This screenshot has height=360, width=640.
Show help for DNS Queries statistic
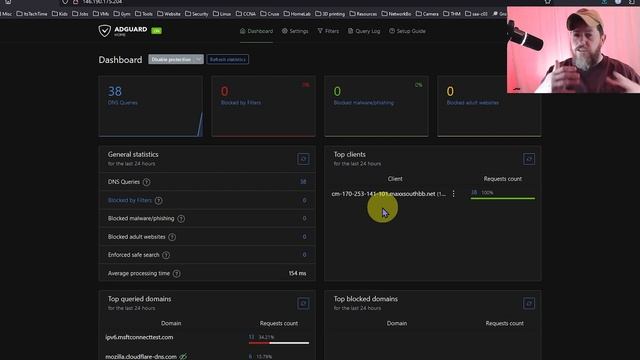(147, 182)
